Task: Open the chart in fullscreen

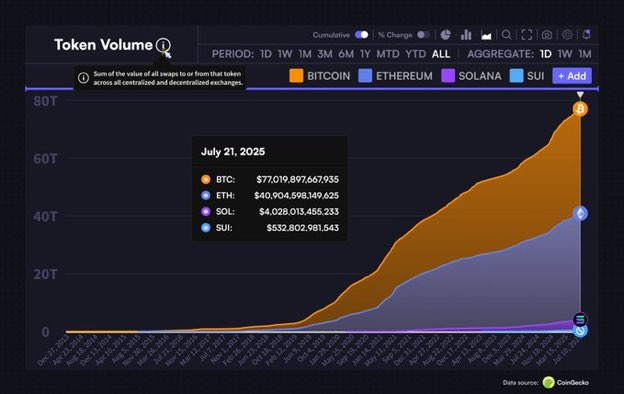Action: tap(526, 35)
